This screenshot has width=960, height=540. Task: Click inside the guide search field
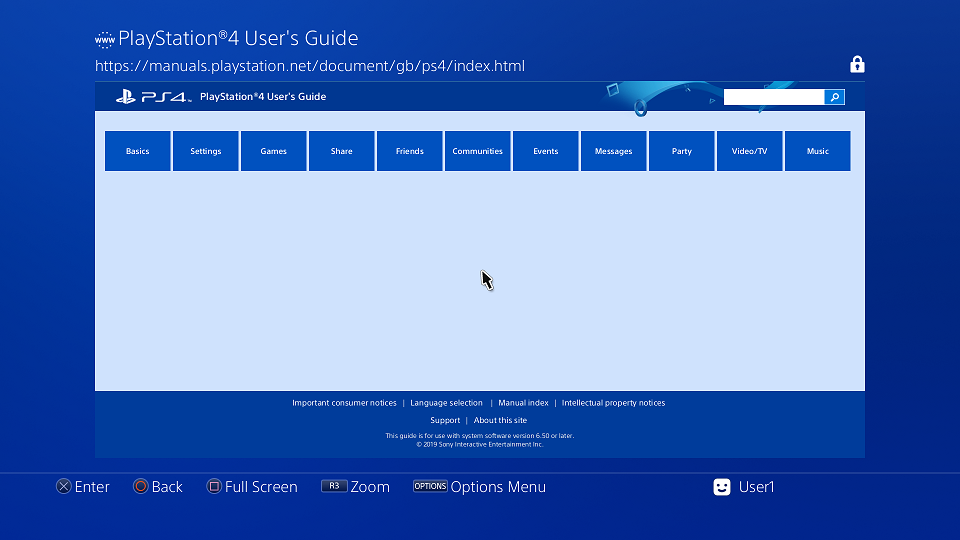click(x=774, y=97)
